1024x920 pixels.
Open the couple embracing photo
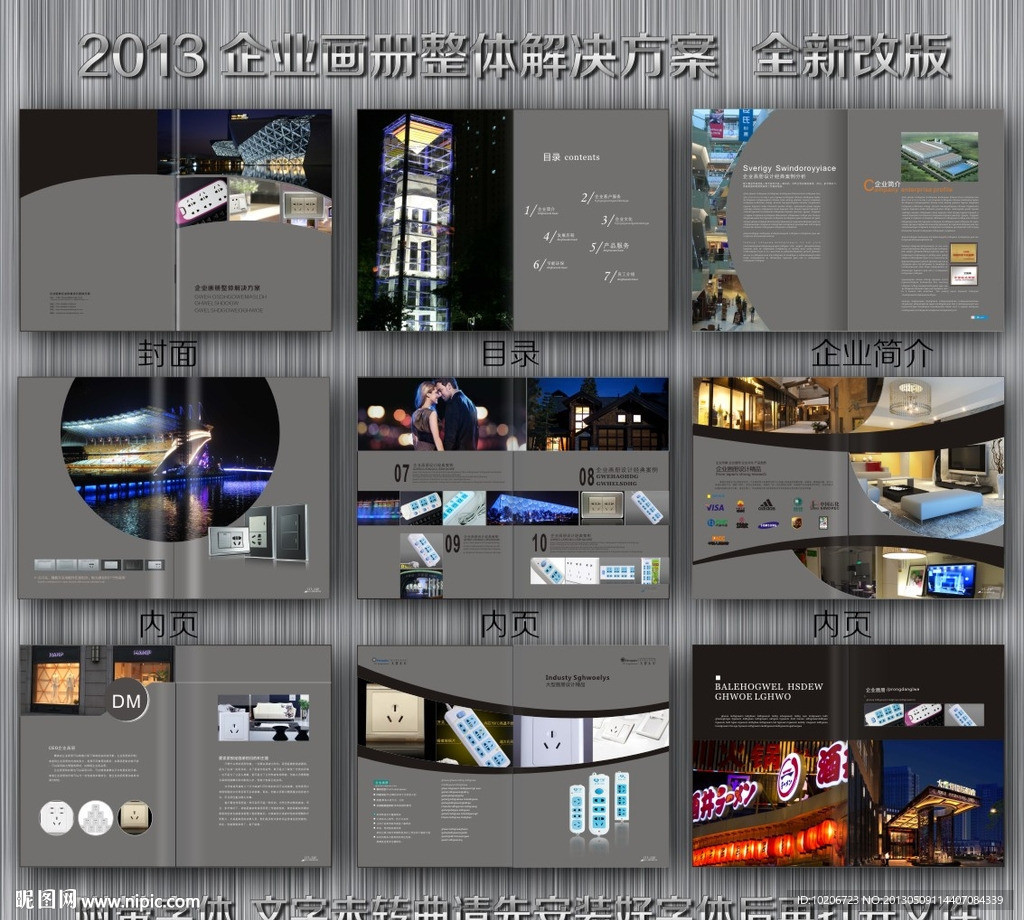(443, 414)
